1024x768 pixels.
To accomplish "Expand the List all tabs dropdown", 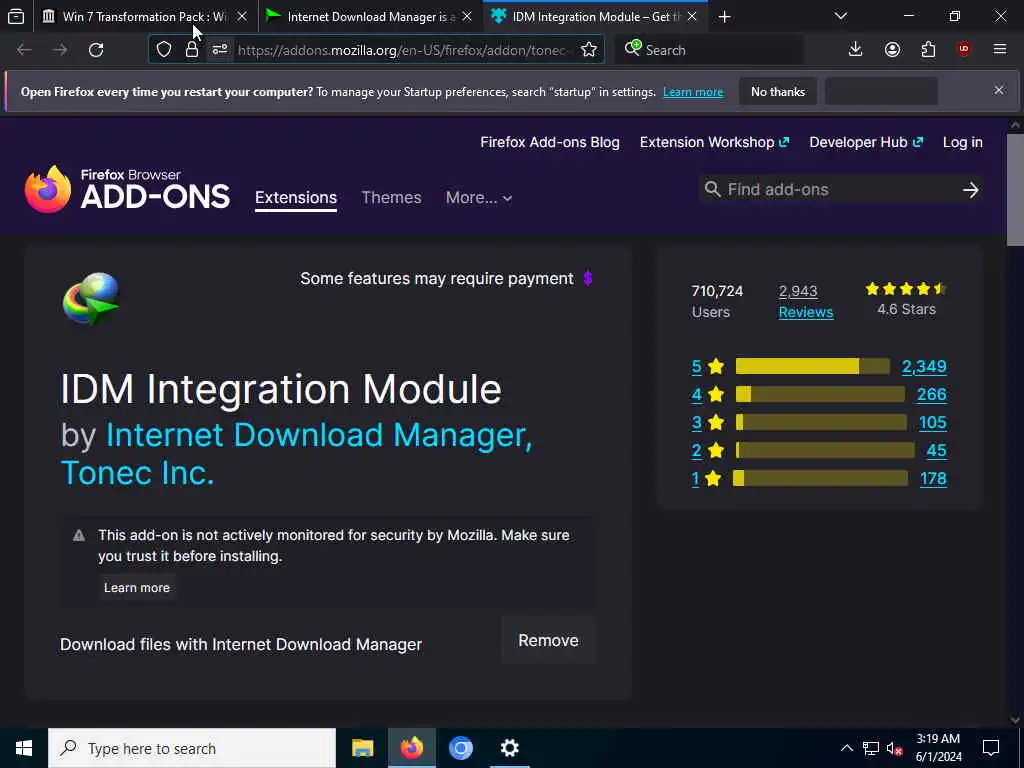I will [841, 16].
